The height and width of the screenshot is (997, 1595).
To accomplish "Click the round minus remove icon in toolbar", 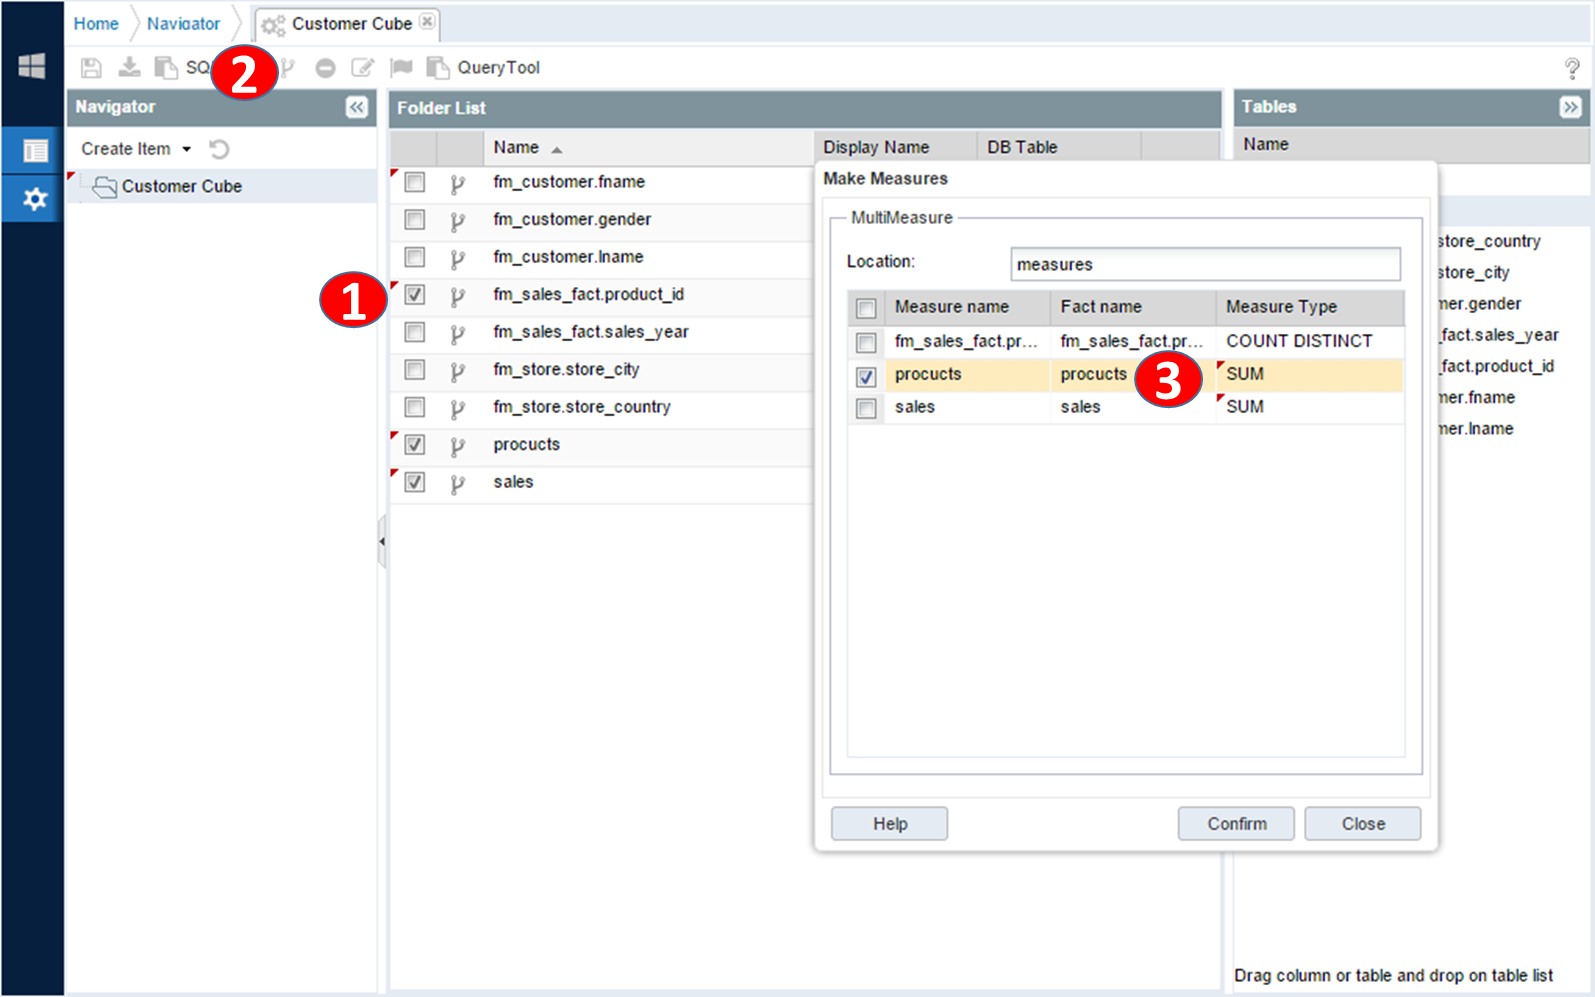I will click(325, 68).
